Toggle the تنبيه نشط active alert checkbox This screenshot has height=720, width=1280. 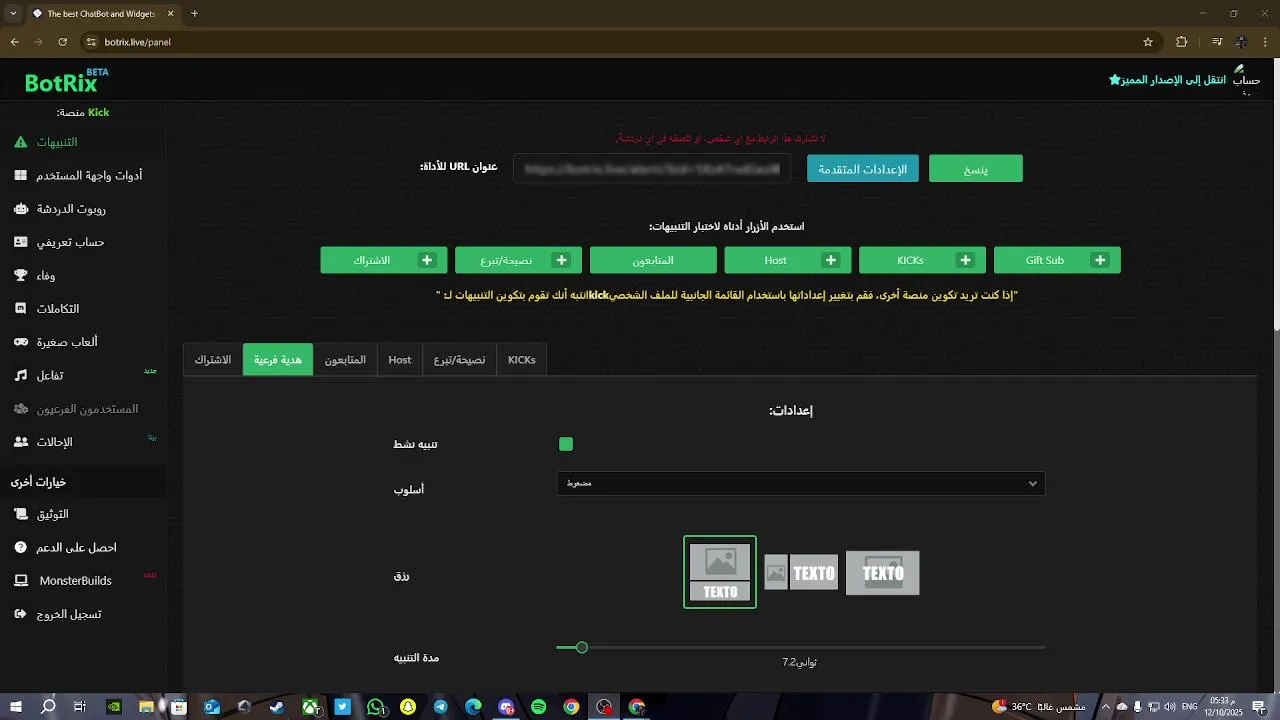pos(566,444)
